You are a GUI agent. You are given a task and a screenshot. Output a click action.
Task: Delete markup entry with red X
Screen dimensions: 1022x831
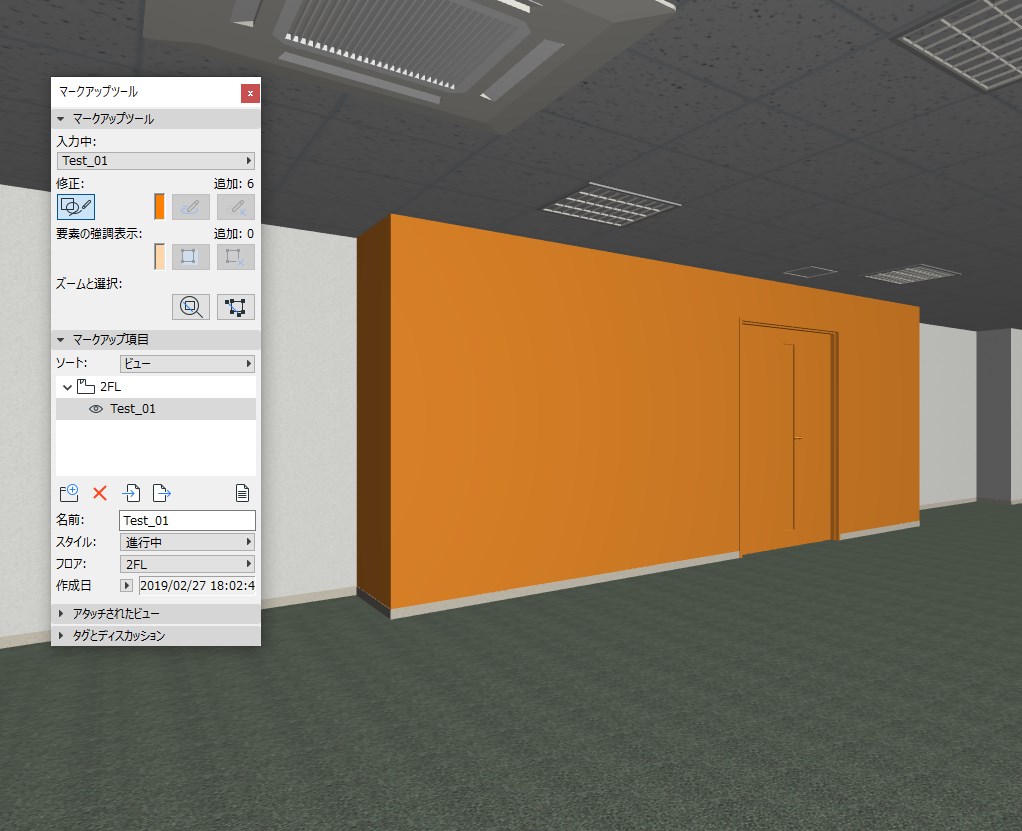click(x=100, y=493)
